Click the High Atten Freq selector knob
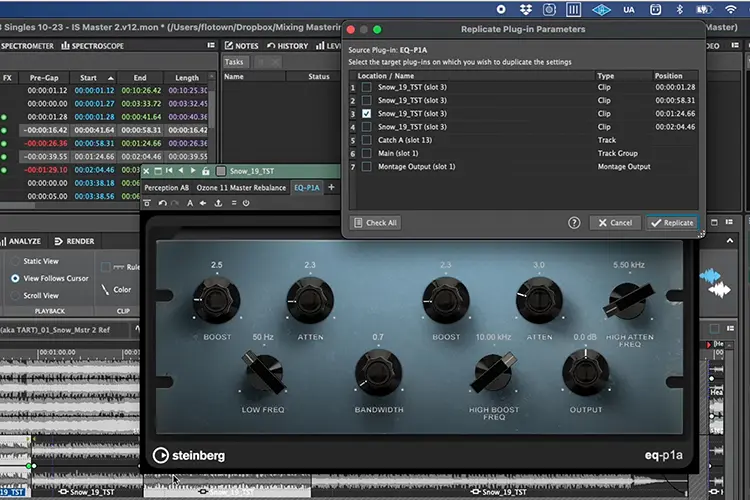The width and height of the screenshot is (750, 500). click(x=629, y=300)
